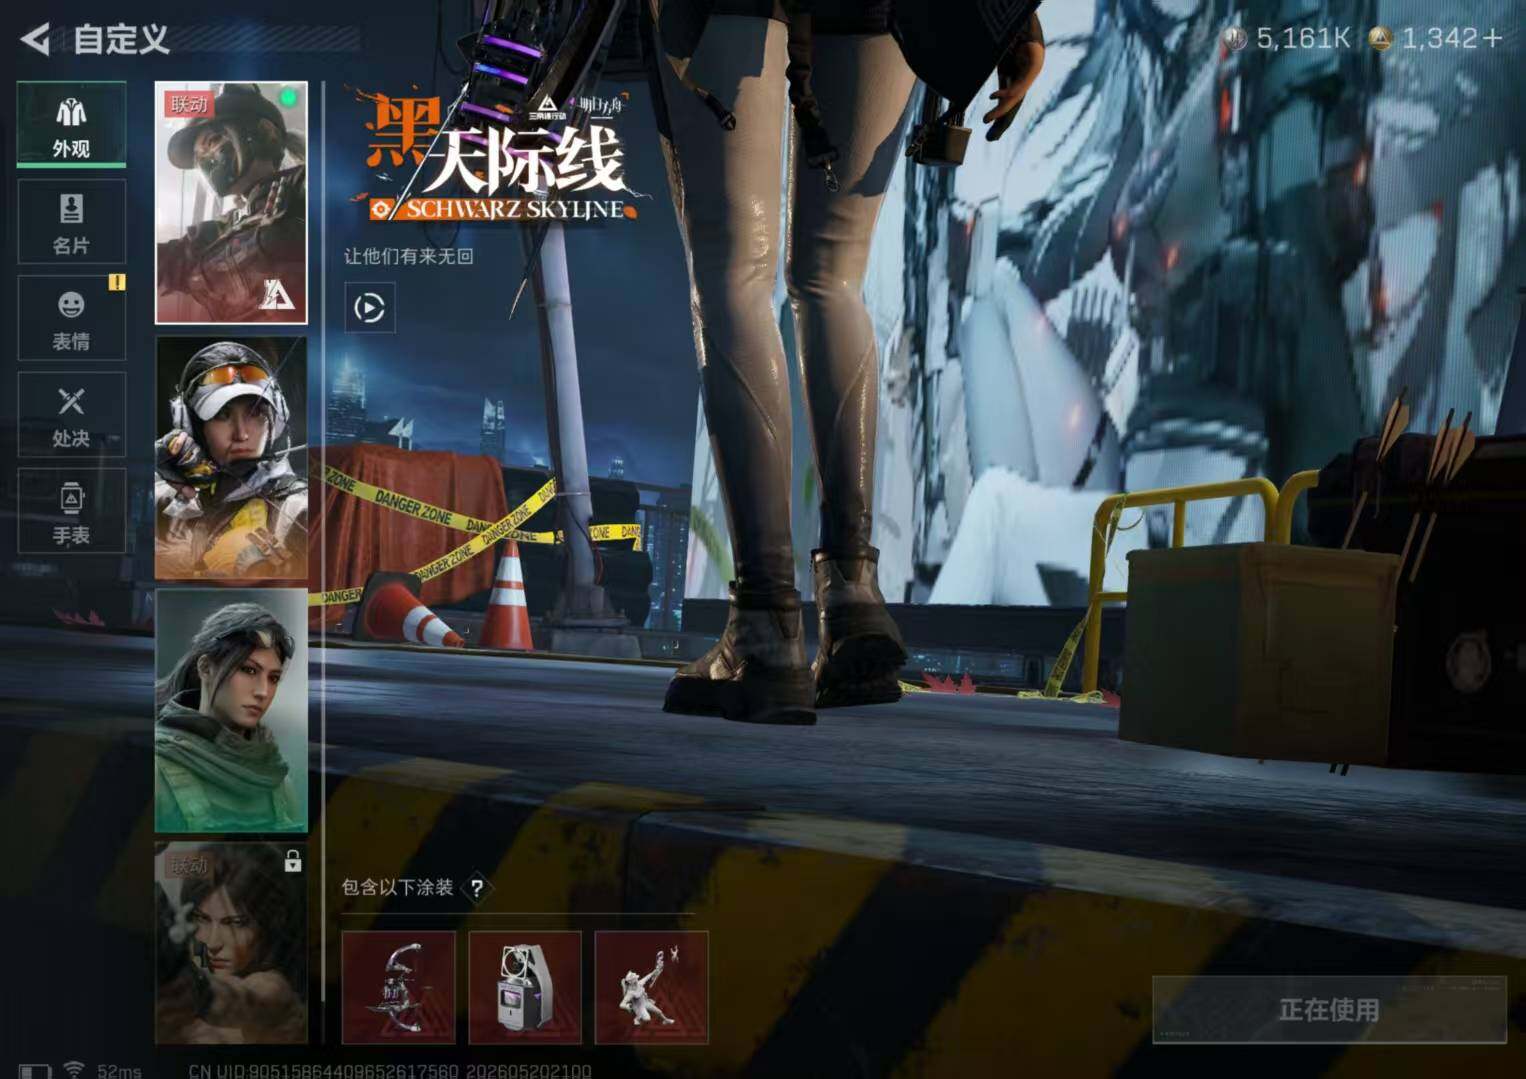
Task: Click the 5,161K currency icon
Action: (1237, 39)
